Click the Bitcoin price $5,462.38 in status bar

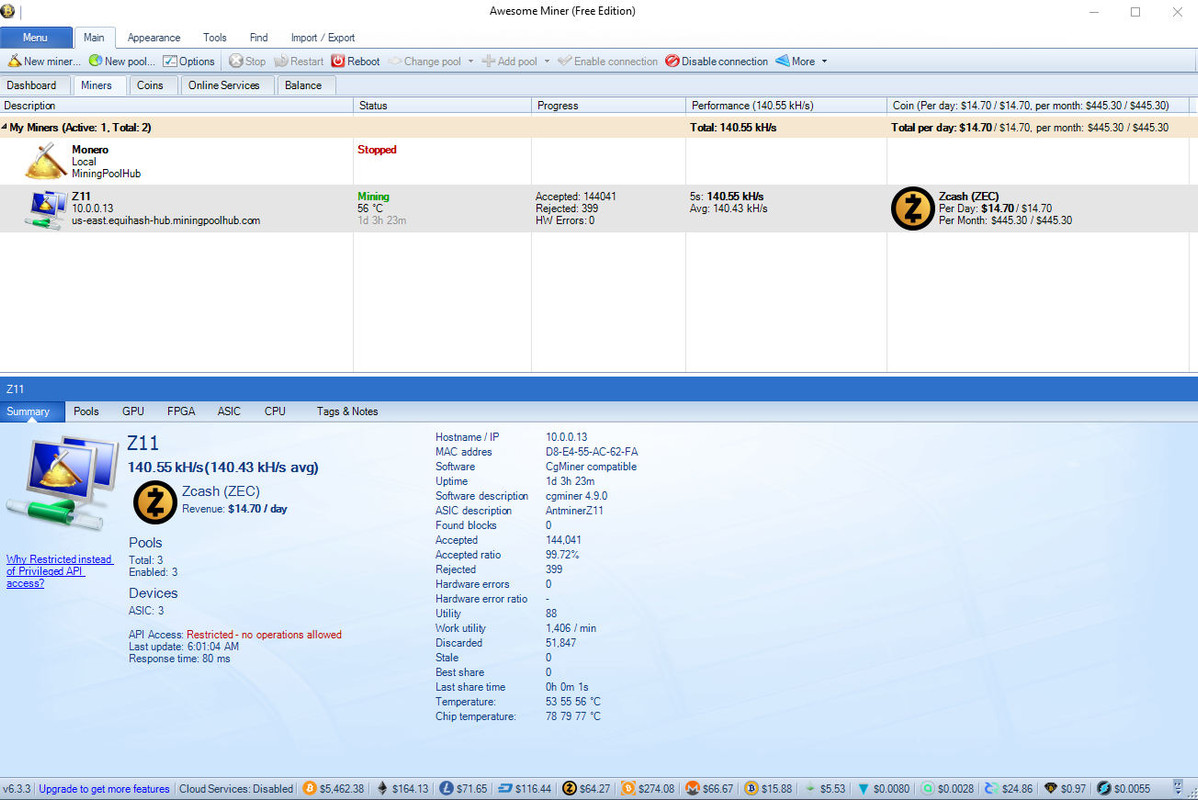(334, 789)
